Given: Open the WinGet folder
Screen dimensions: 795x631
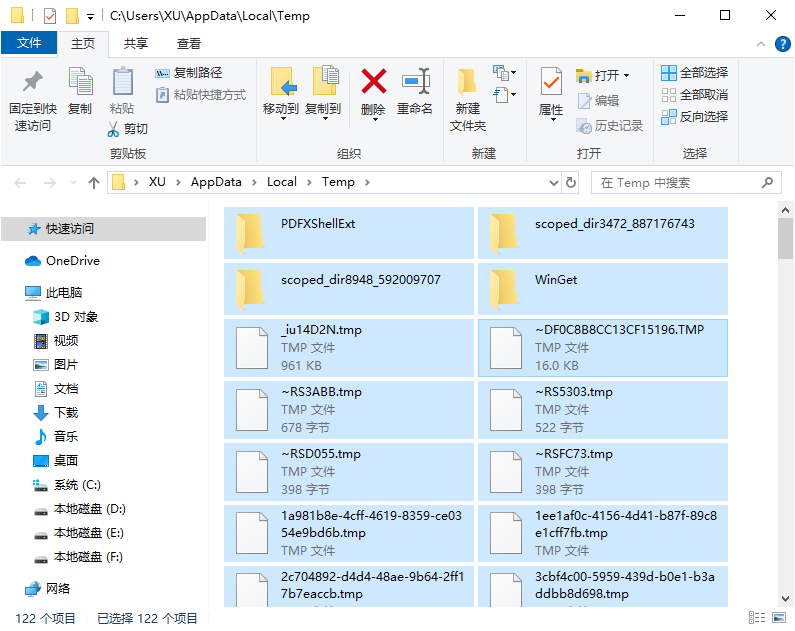Looking at the screenshot, I should coord(556,280).
